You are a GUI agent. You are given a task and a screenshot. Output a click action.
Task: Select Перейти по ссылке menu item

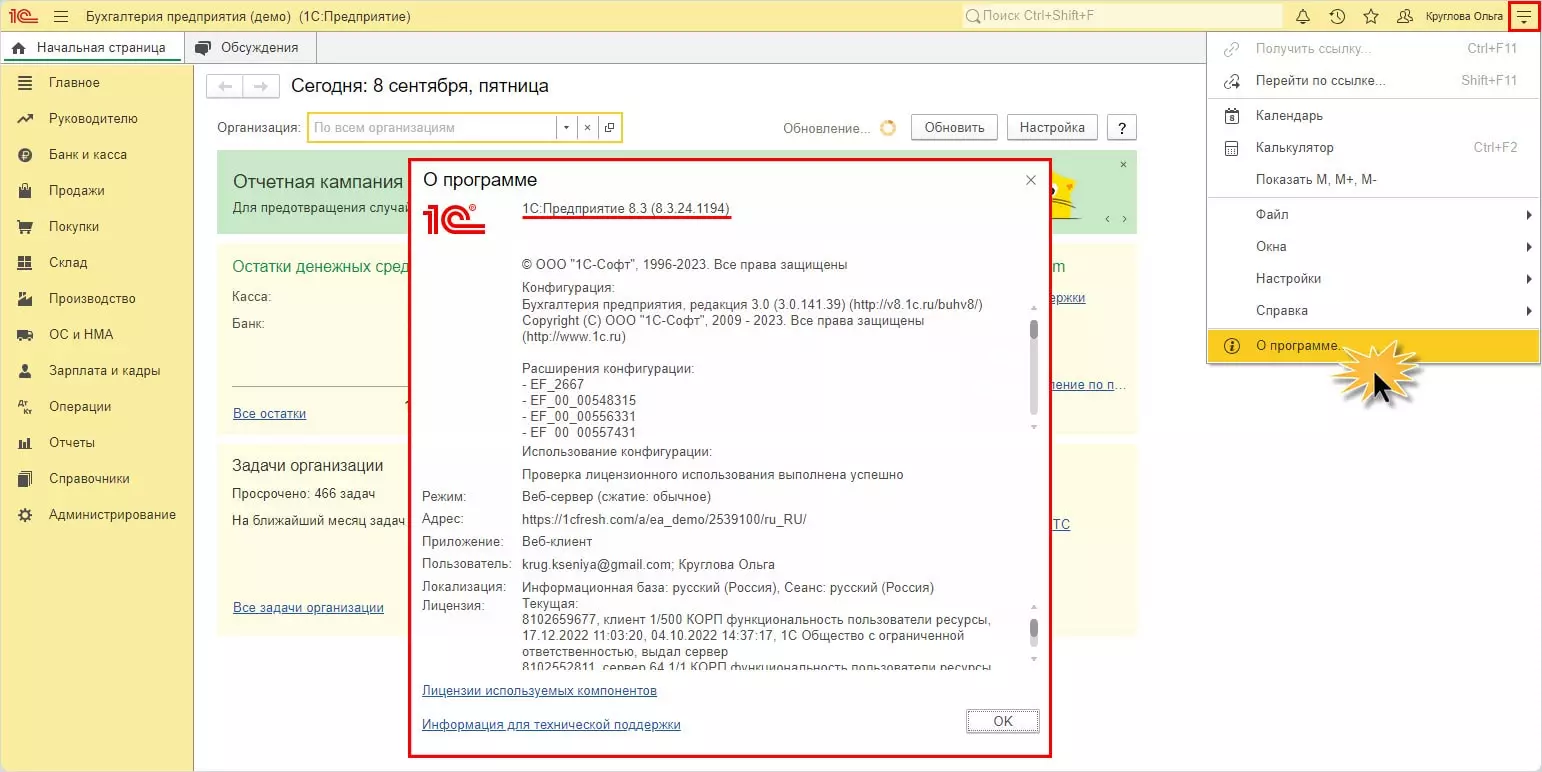1374,80
